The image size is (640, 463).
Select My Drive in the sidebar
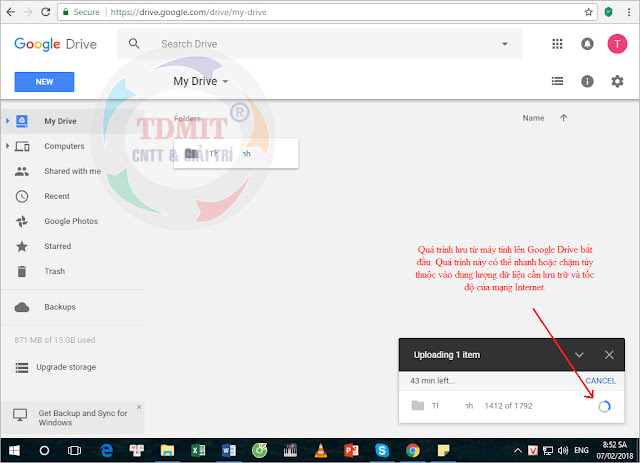73,121
